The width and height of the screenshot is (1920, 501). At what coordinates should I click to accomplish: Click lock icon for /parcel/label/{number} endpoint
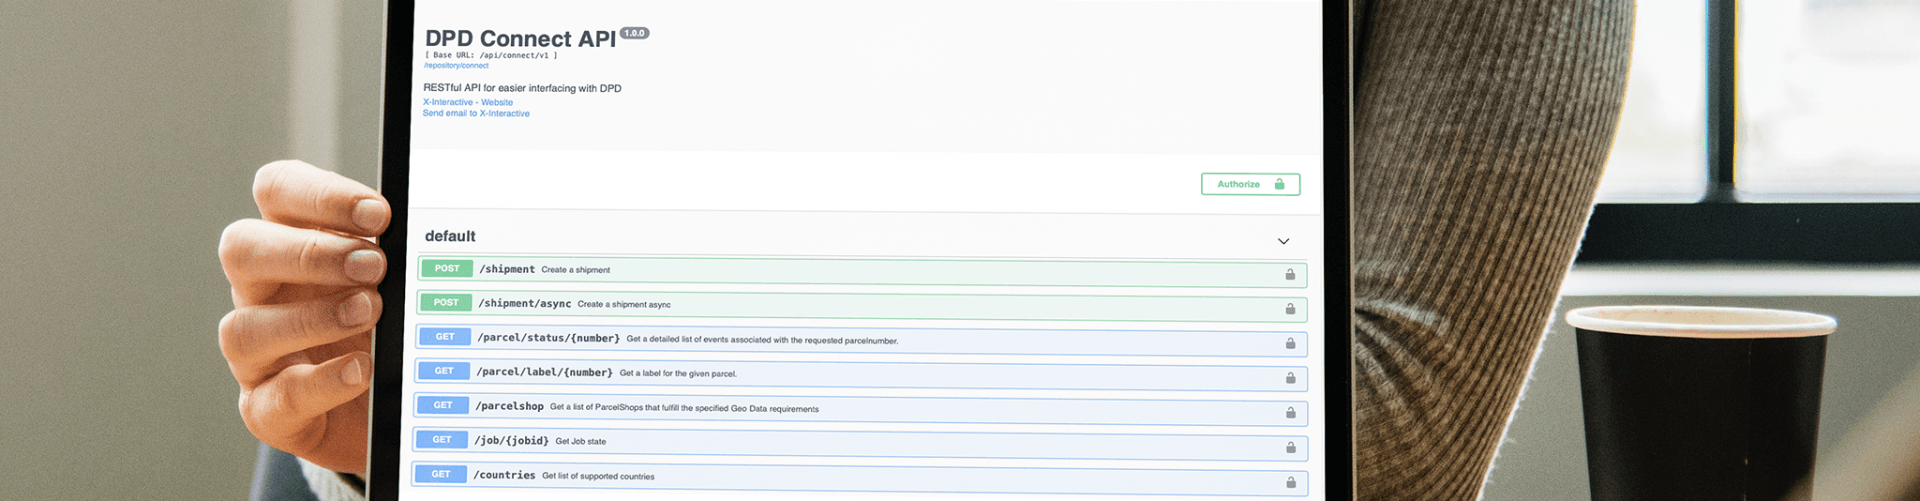[x=1290, y=378]
